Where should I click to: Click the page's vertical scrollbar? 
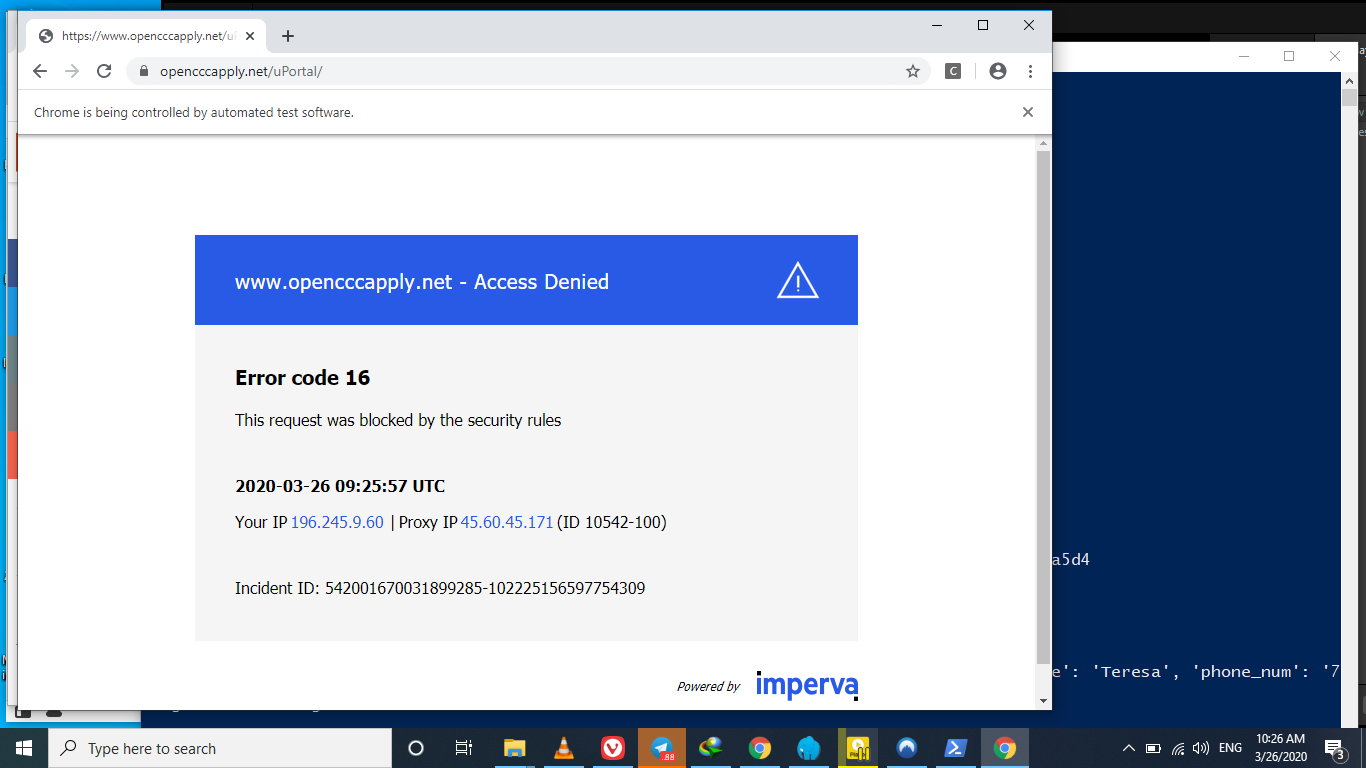[x=1043, y=400]
